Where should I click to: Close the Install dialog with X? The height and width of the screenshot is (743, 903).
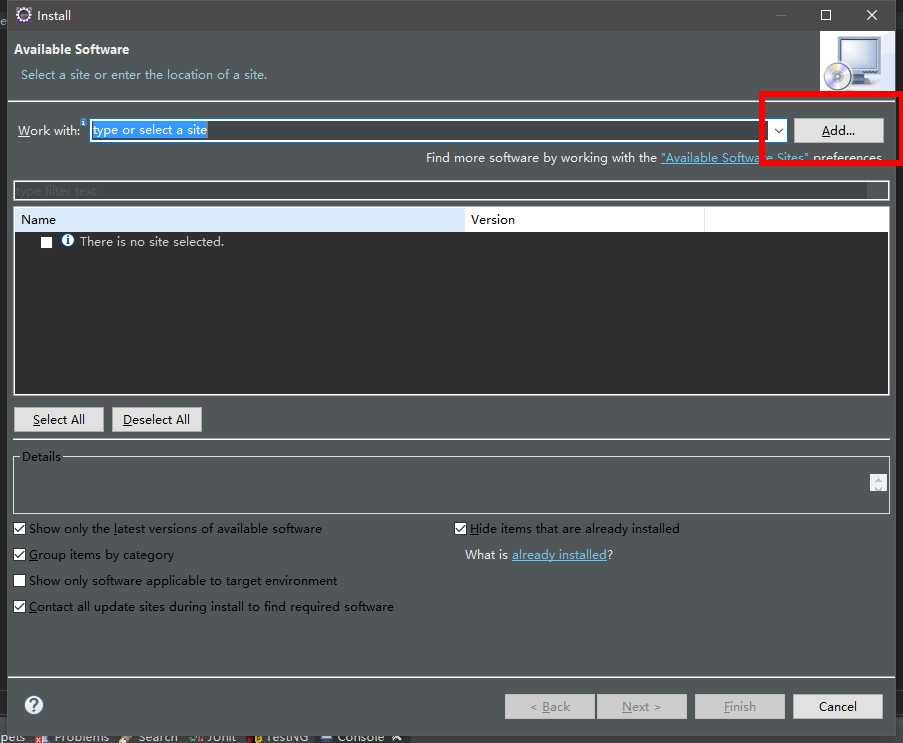coord(872,16)
